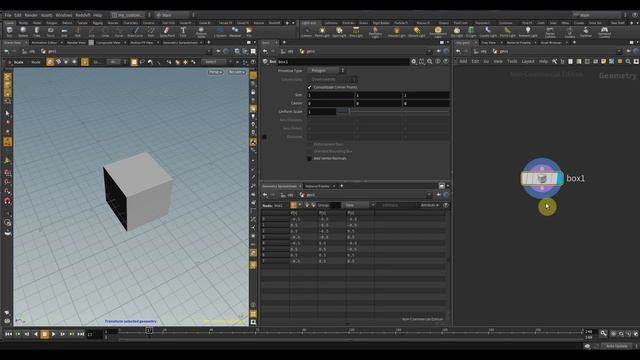The image size is (640, 360).
Task: Open the Tools menu in network editor
Action: pyautogui.click(x=512, y=62)
